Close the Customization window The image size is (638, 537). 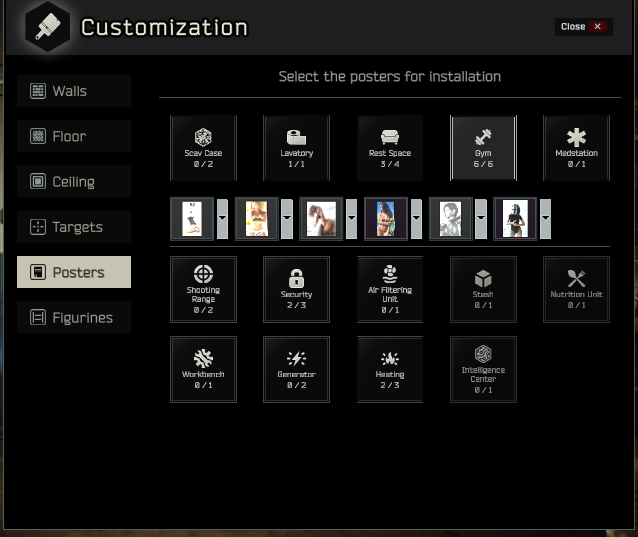583,27
